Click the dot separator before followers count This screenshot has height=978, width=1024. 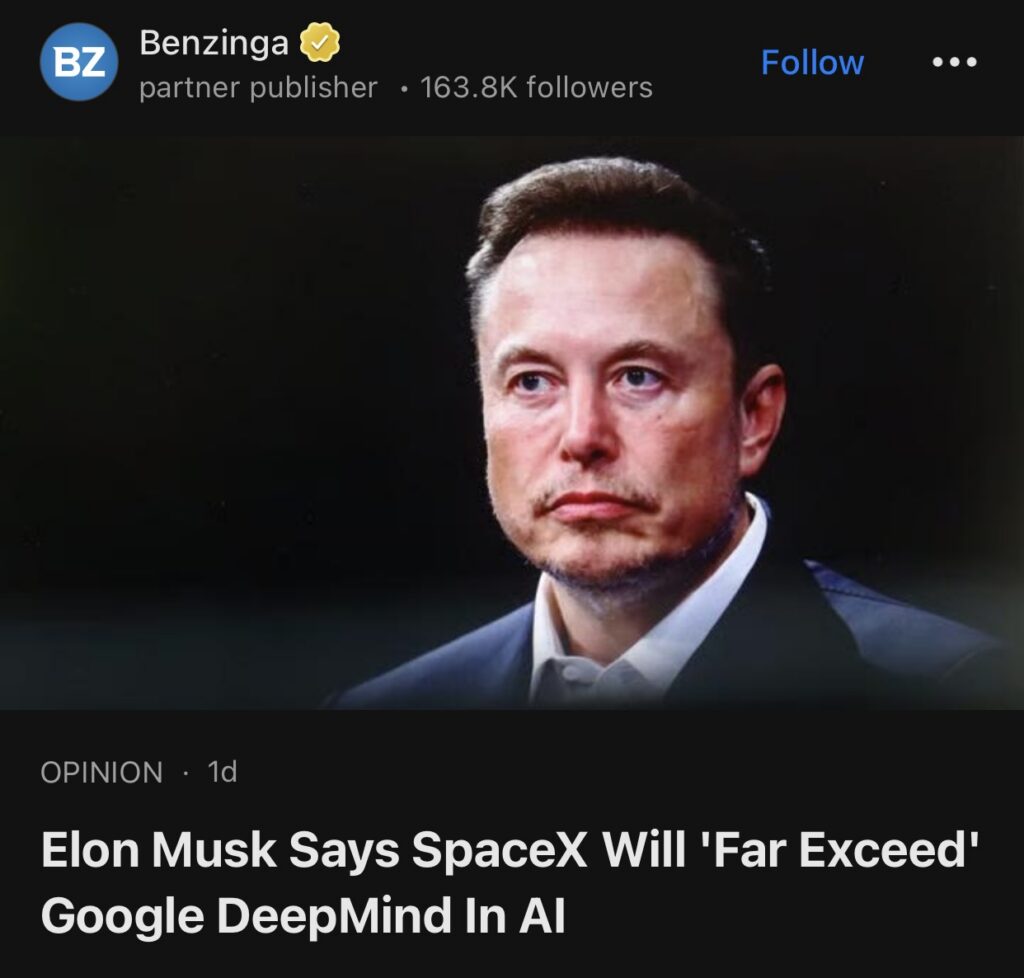405,89
